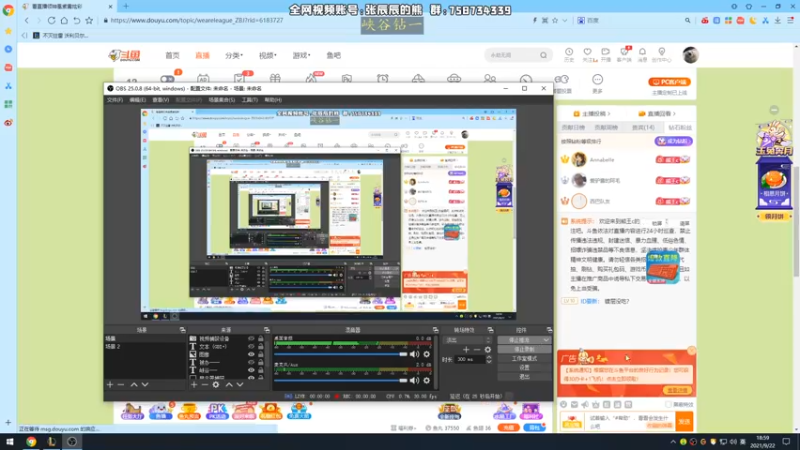Open the OBS Edit menu
This screenshot has width=800, height=450.
tap(137, 100)
